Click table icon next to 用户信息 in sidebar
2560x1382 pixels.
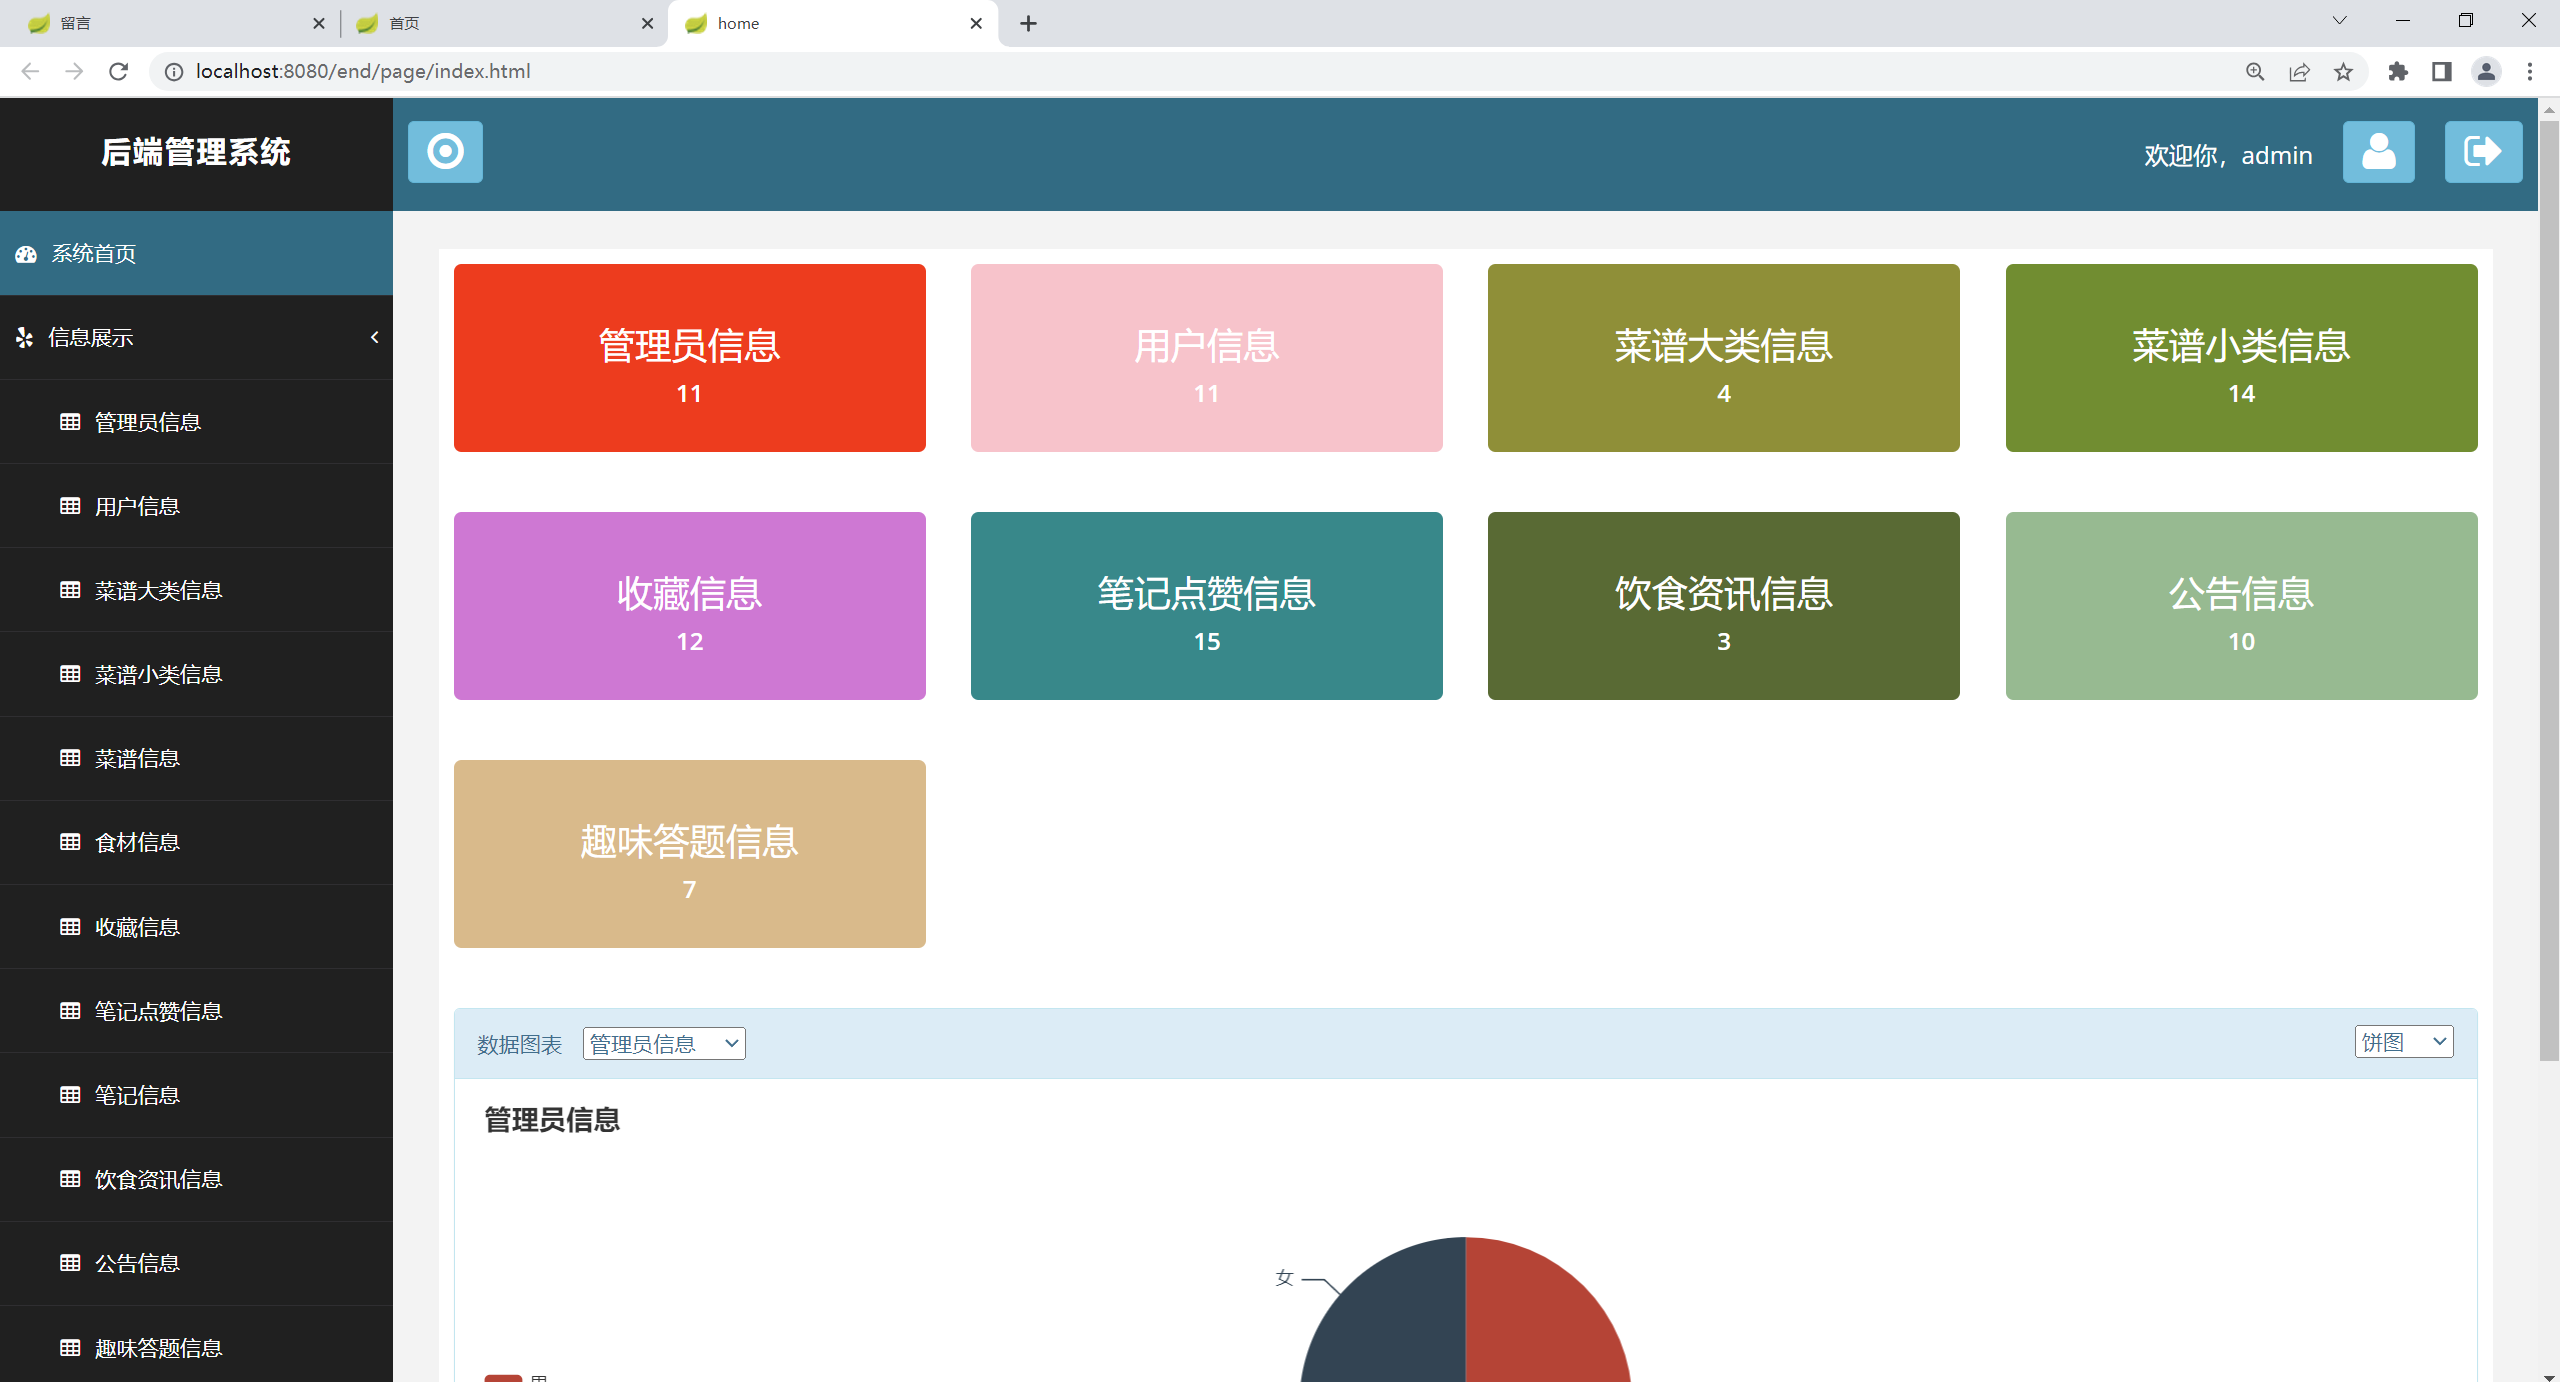[70, 506]
